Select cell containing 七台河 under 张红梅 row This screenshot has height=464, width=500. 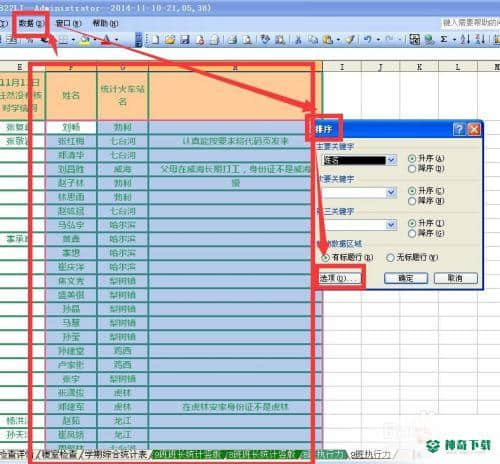(123, 141)
